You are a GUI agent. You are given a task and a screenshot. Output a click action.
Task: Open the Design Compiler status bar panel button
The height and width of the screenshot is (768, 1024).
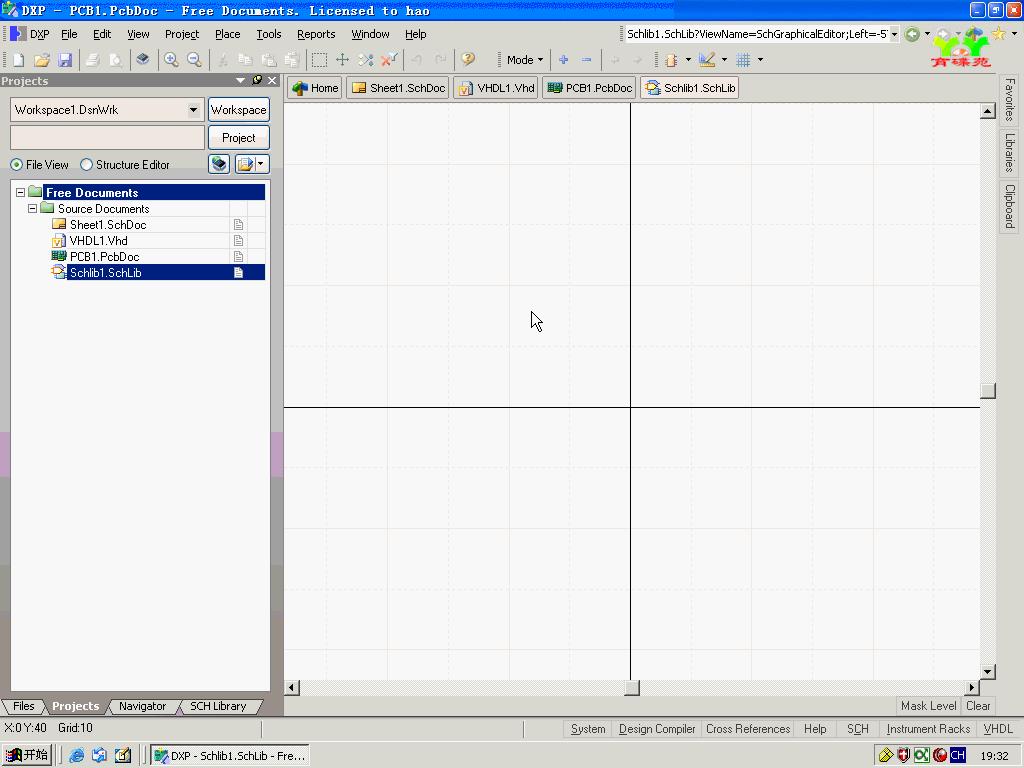coord(657,729)
